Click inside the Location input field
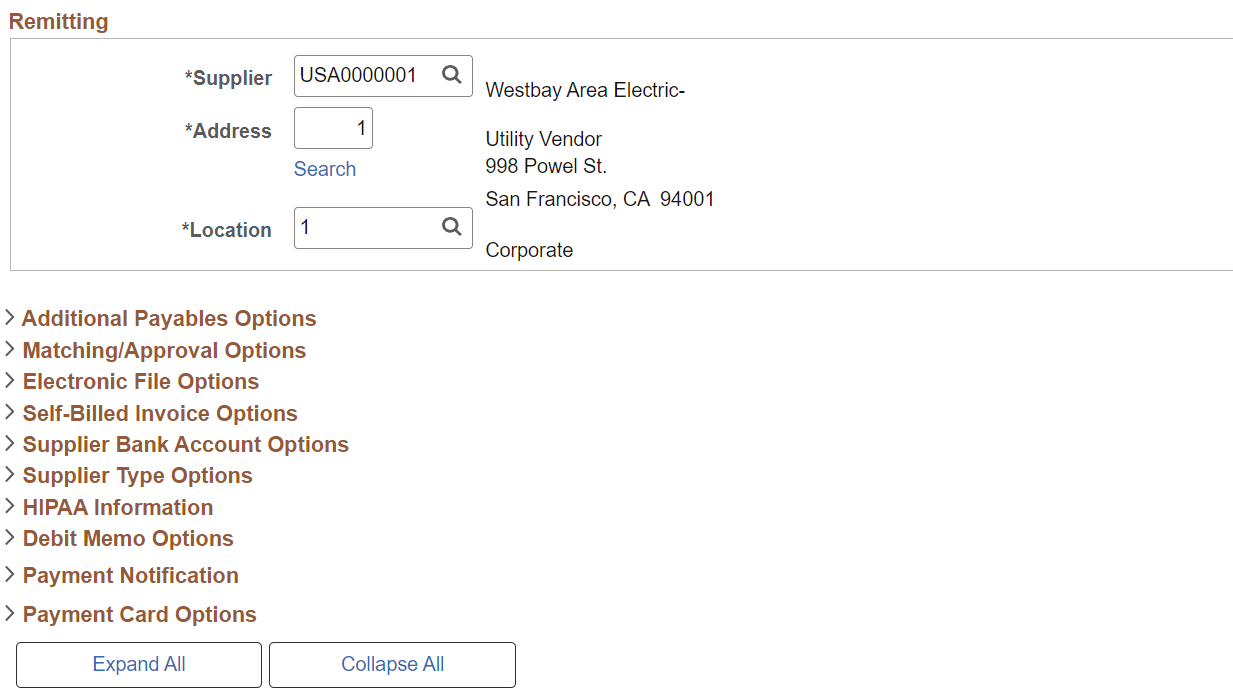Image resolution: width=1233 pixels, height=694 pixels. [365, 227]
